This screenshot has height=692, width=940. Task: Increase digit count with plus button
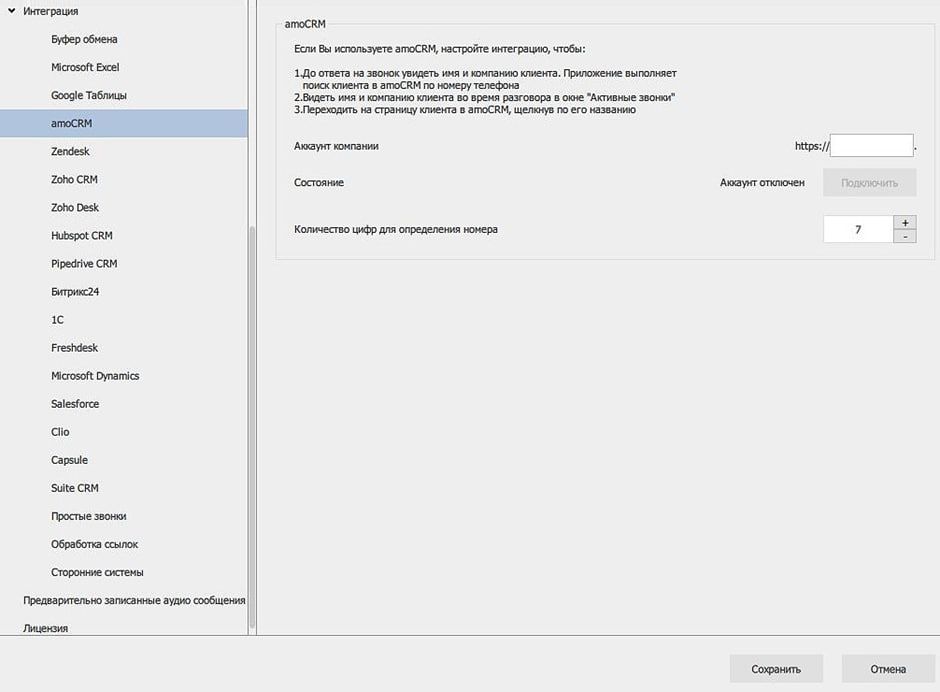904,222
